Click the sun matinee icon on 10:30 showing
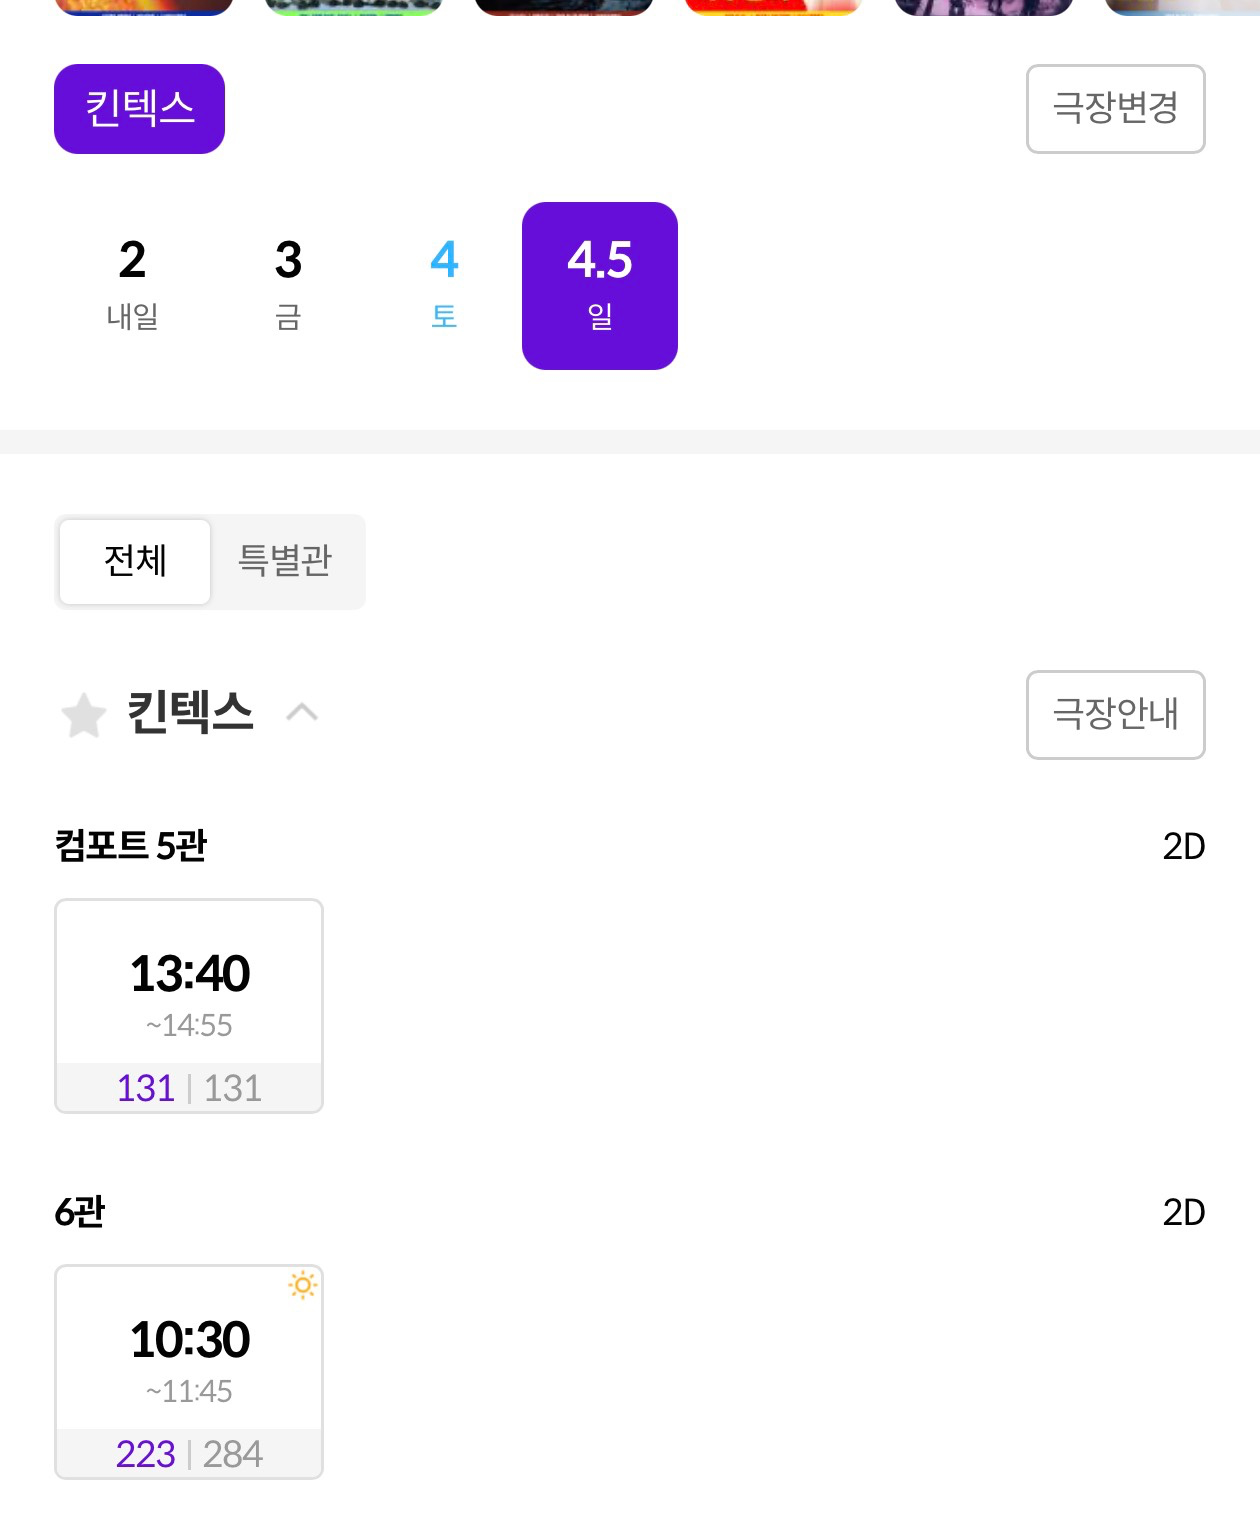Screen dimensions: 1260x1518 (x=302, y=1285)
